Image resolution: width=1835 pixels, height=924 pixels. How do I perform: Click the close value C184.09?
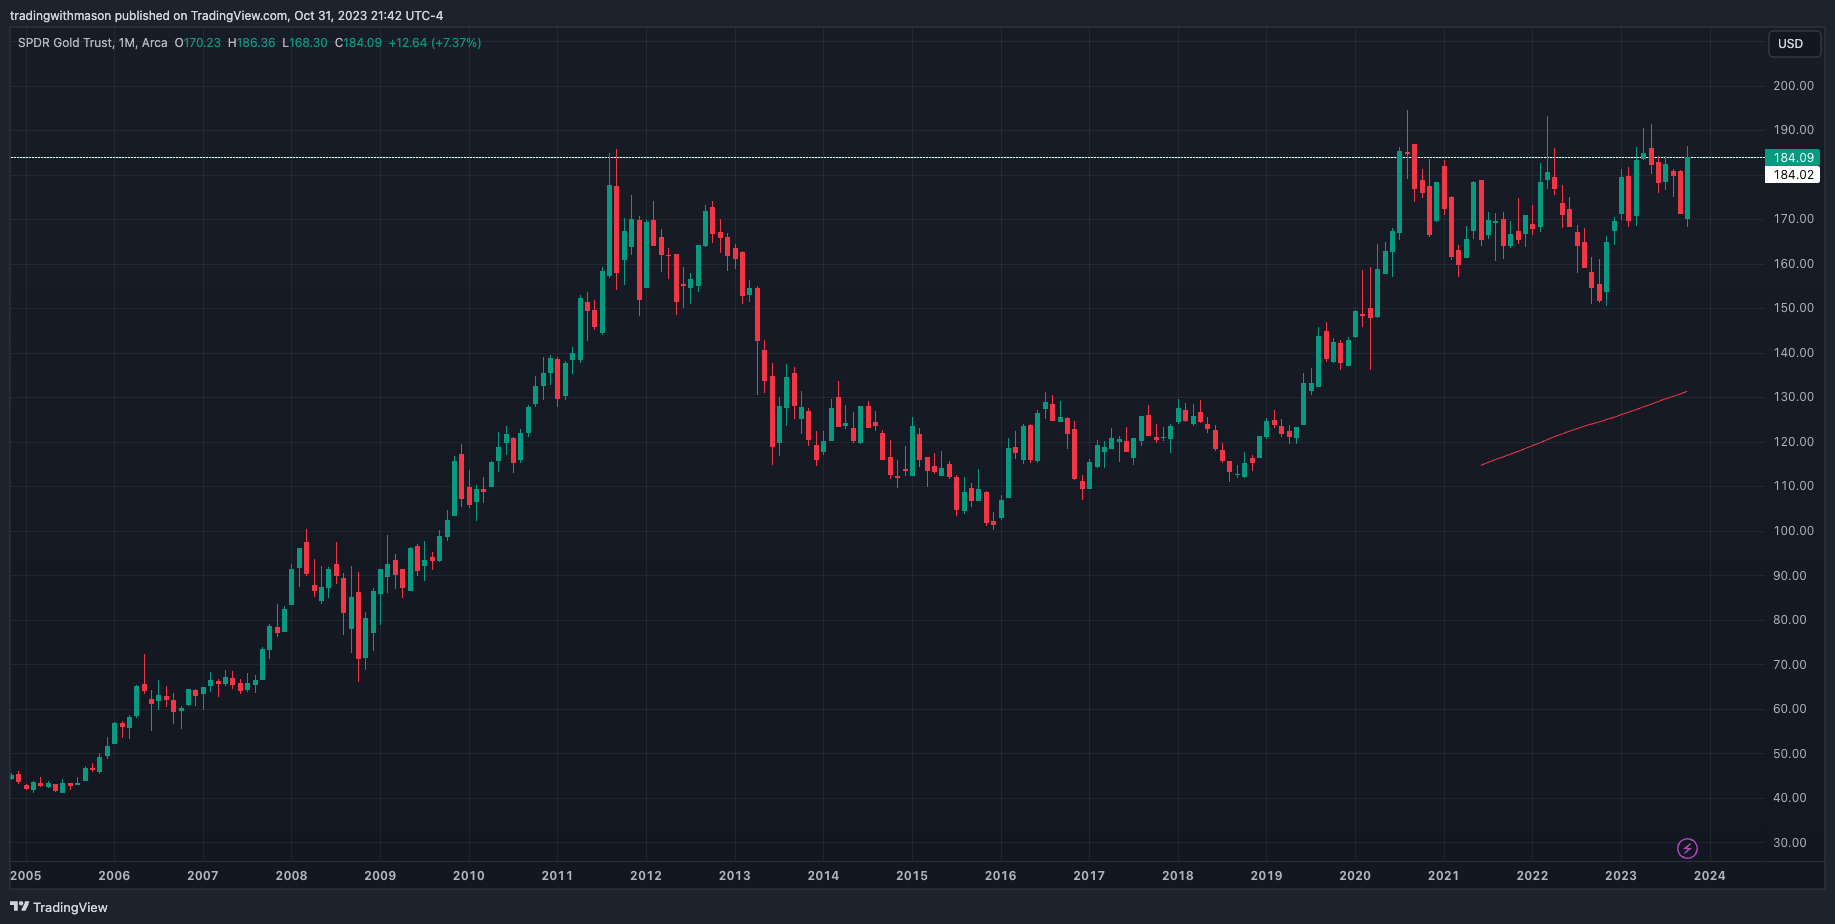click(x=358, y=43)
